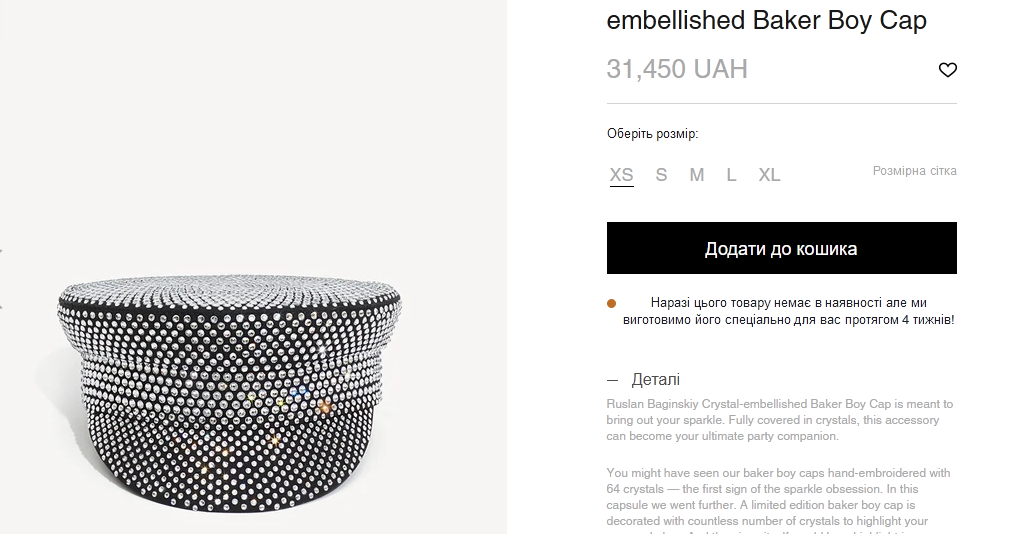1020x534 pixels.
Task: Click the paragraph starting 'Ruslan Baginskiy Crystal-embellished'
Action: coord(780,420)
